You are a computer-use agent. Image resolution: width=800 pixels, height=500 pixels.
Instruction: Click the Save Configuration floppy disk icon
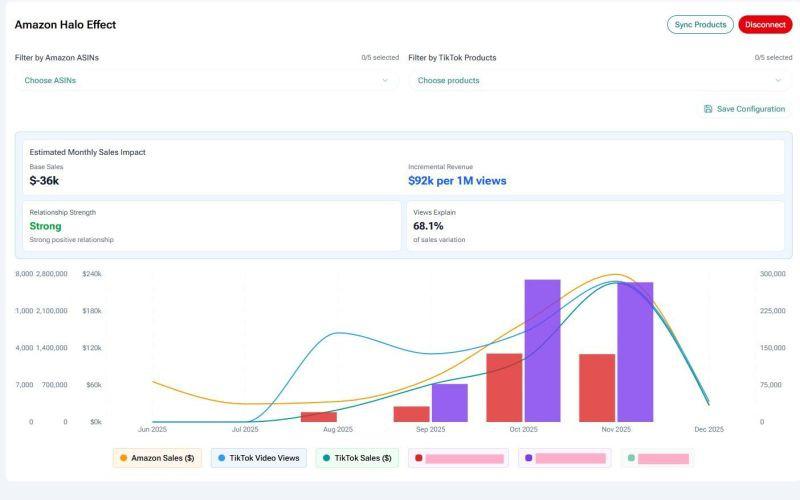[x=708, y=109]
